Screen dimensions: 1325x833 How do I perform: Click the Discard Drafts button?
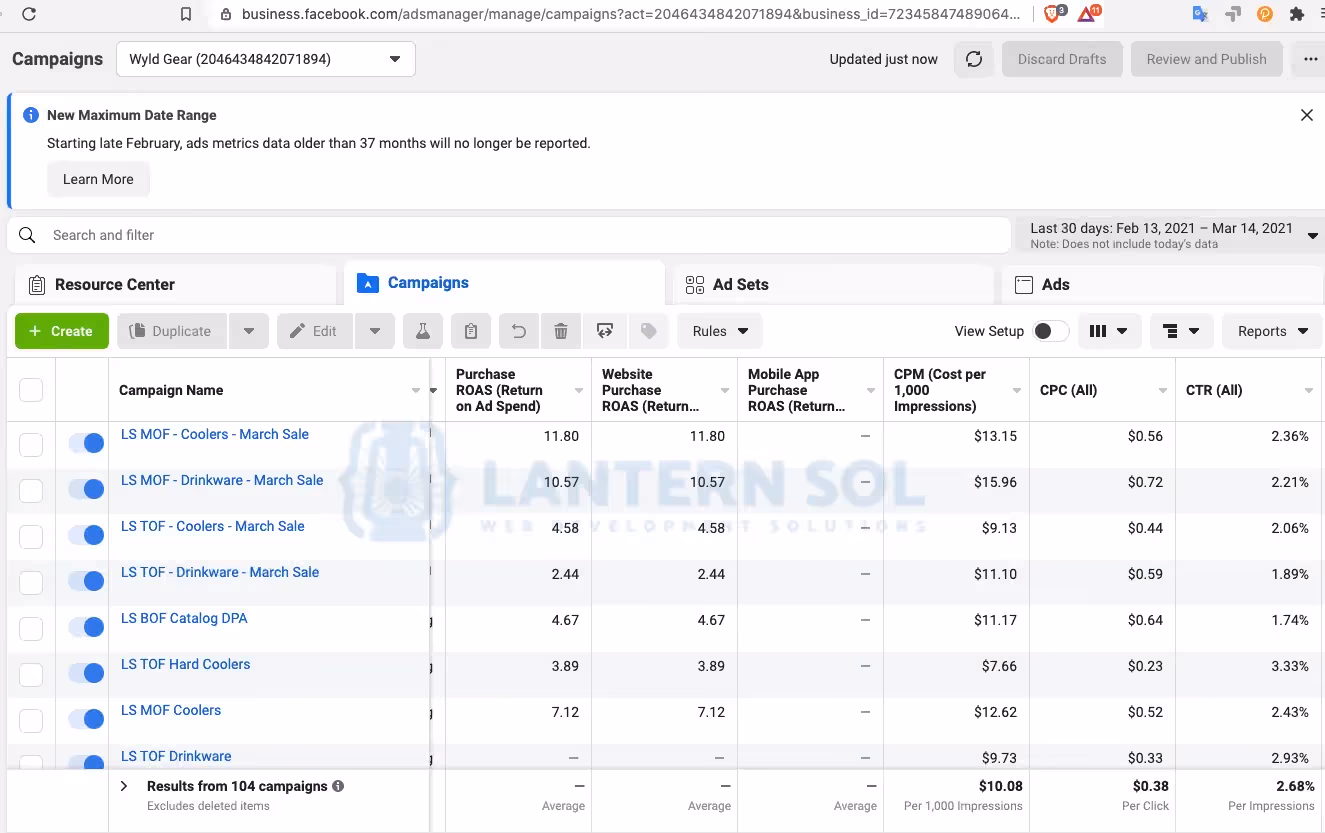[1062, 59]
